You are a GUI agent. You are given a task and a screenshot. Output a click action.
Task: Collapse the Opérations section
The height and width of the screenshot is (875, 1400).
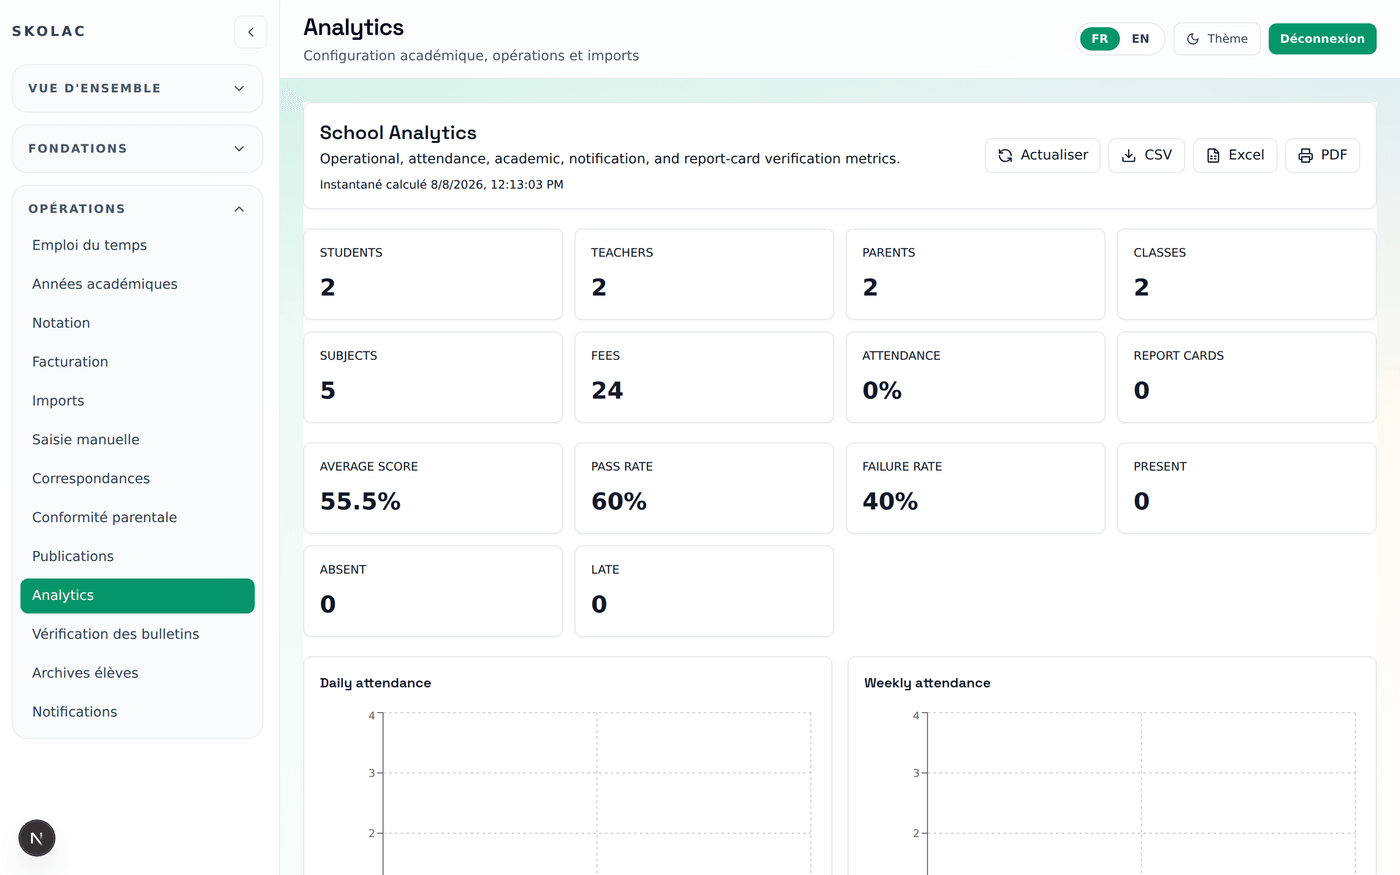pos(137,209)
